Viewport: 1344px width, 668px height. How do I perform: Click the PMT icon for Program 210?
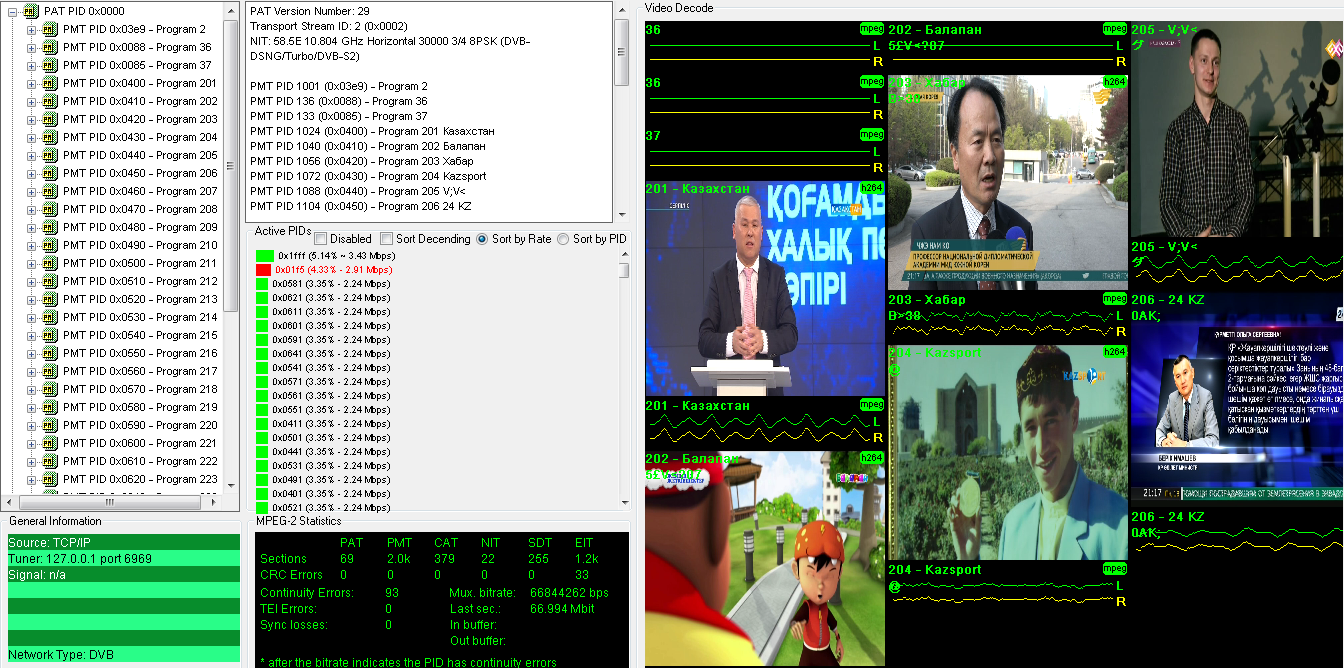point(50,245)
